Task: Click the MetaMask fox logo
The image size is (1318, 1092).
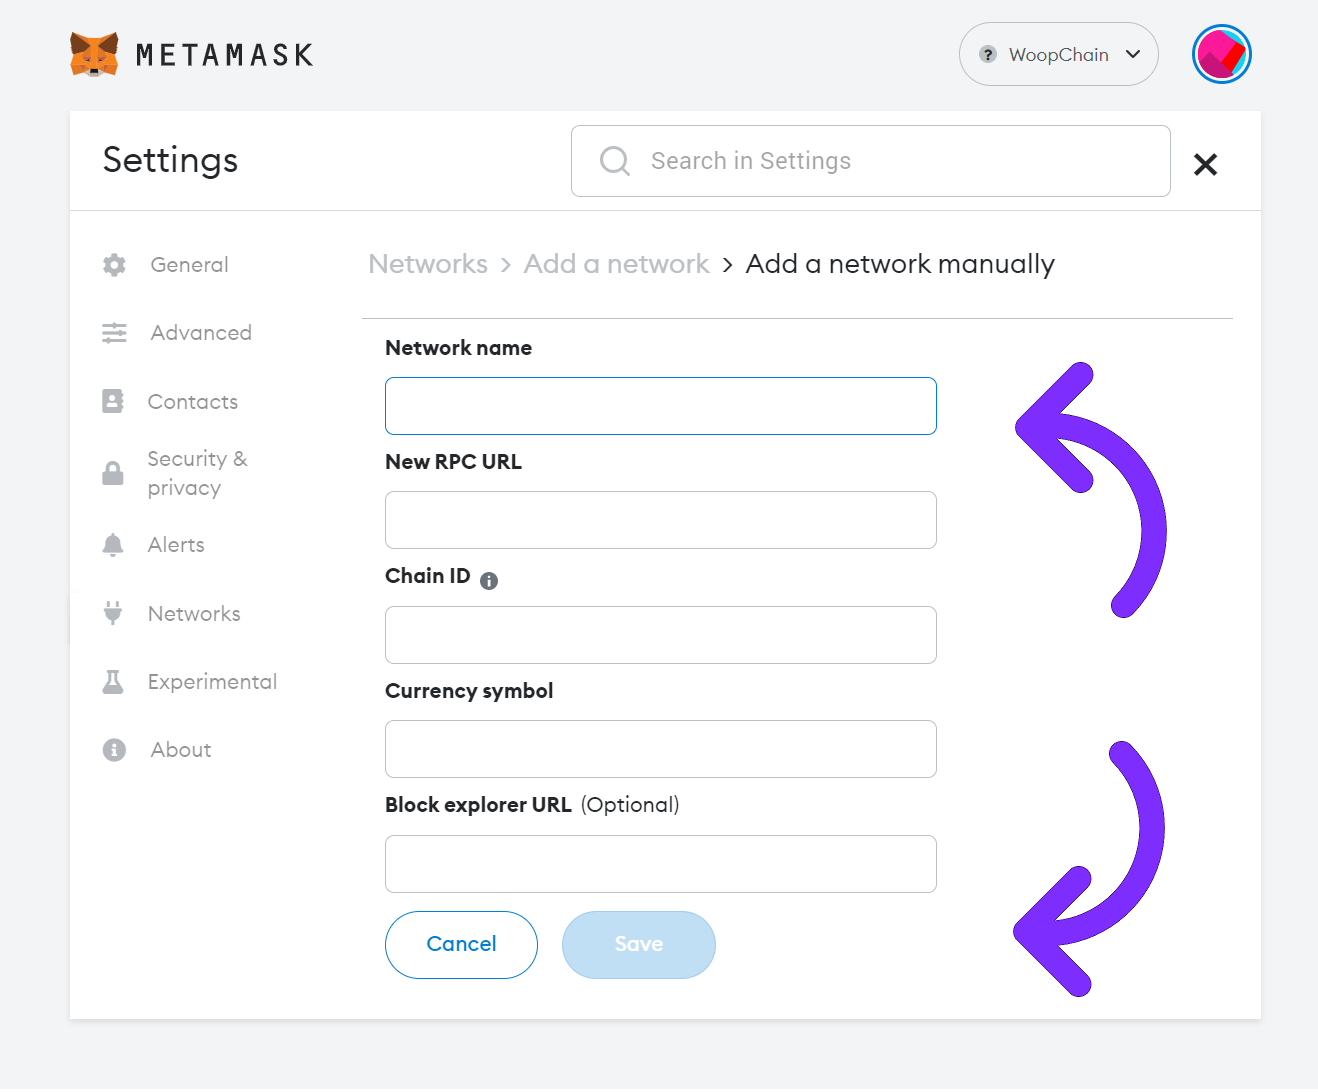Action: click(94, 54)
